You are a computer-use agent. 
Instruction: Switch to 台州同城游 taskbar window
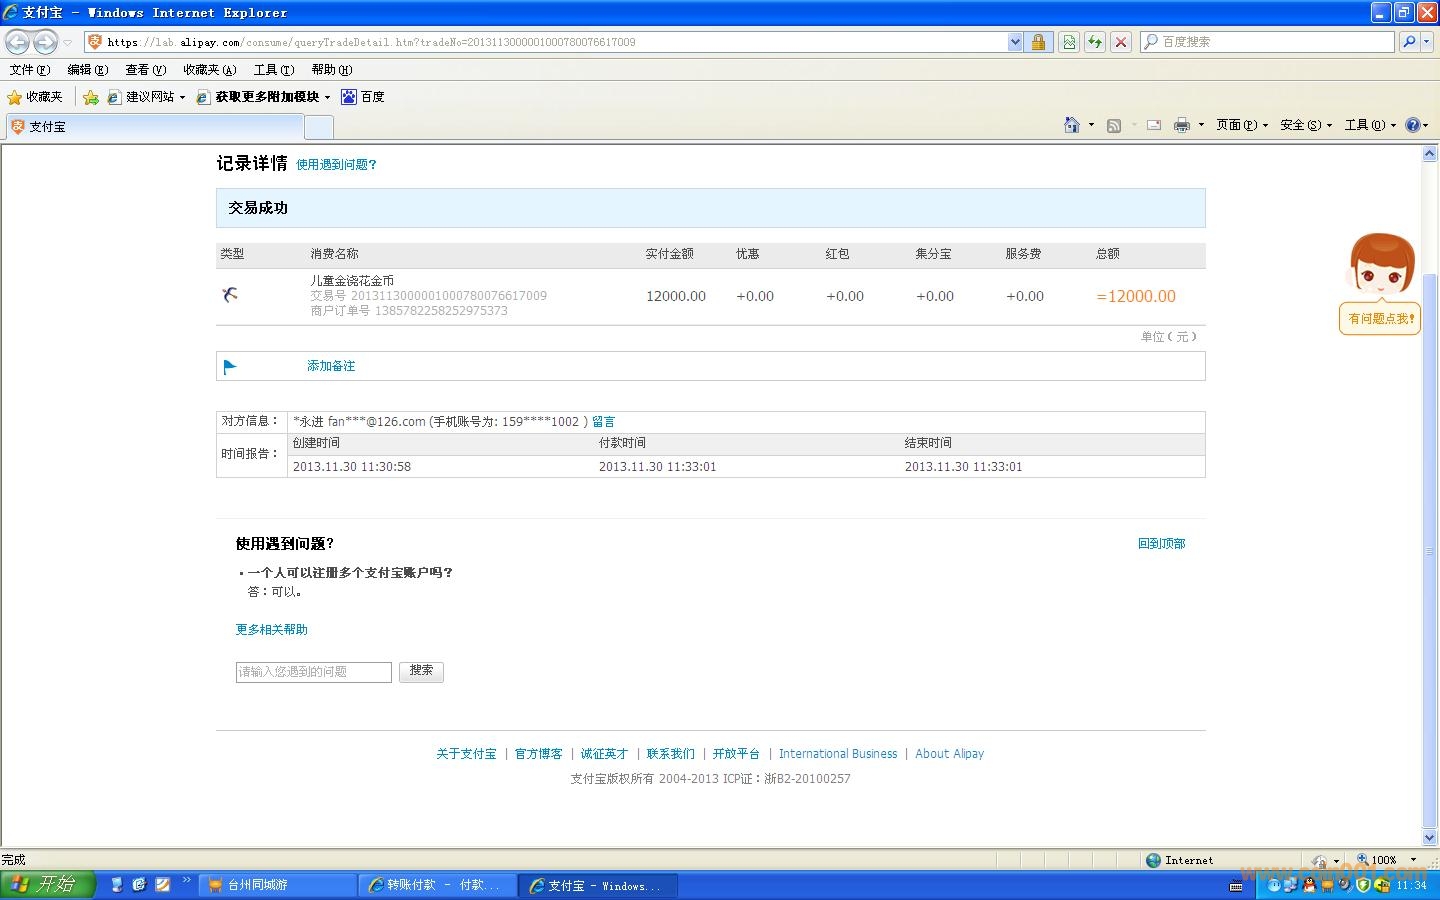tap(277, 885)
